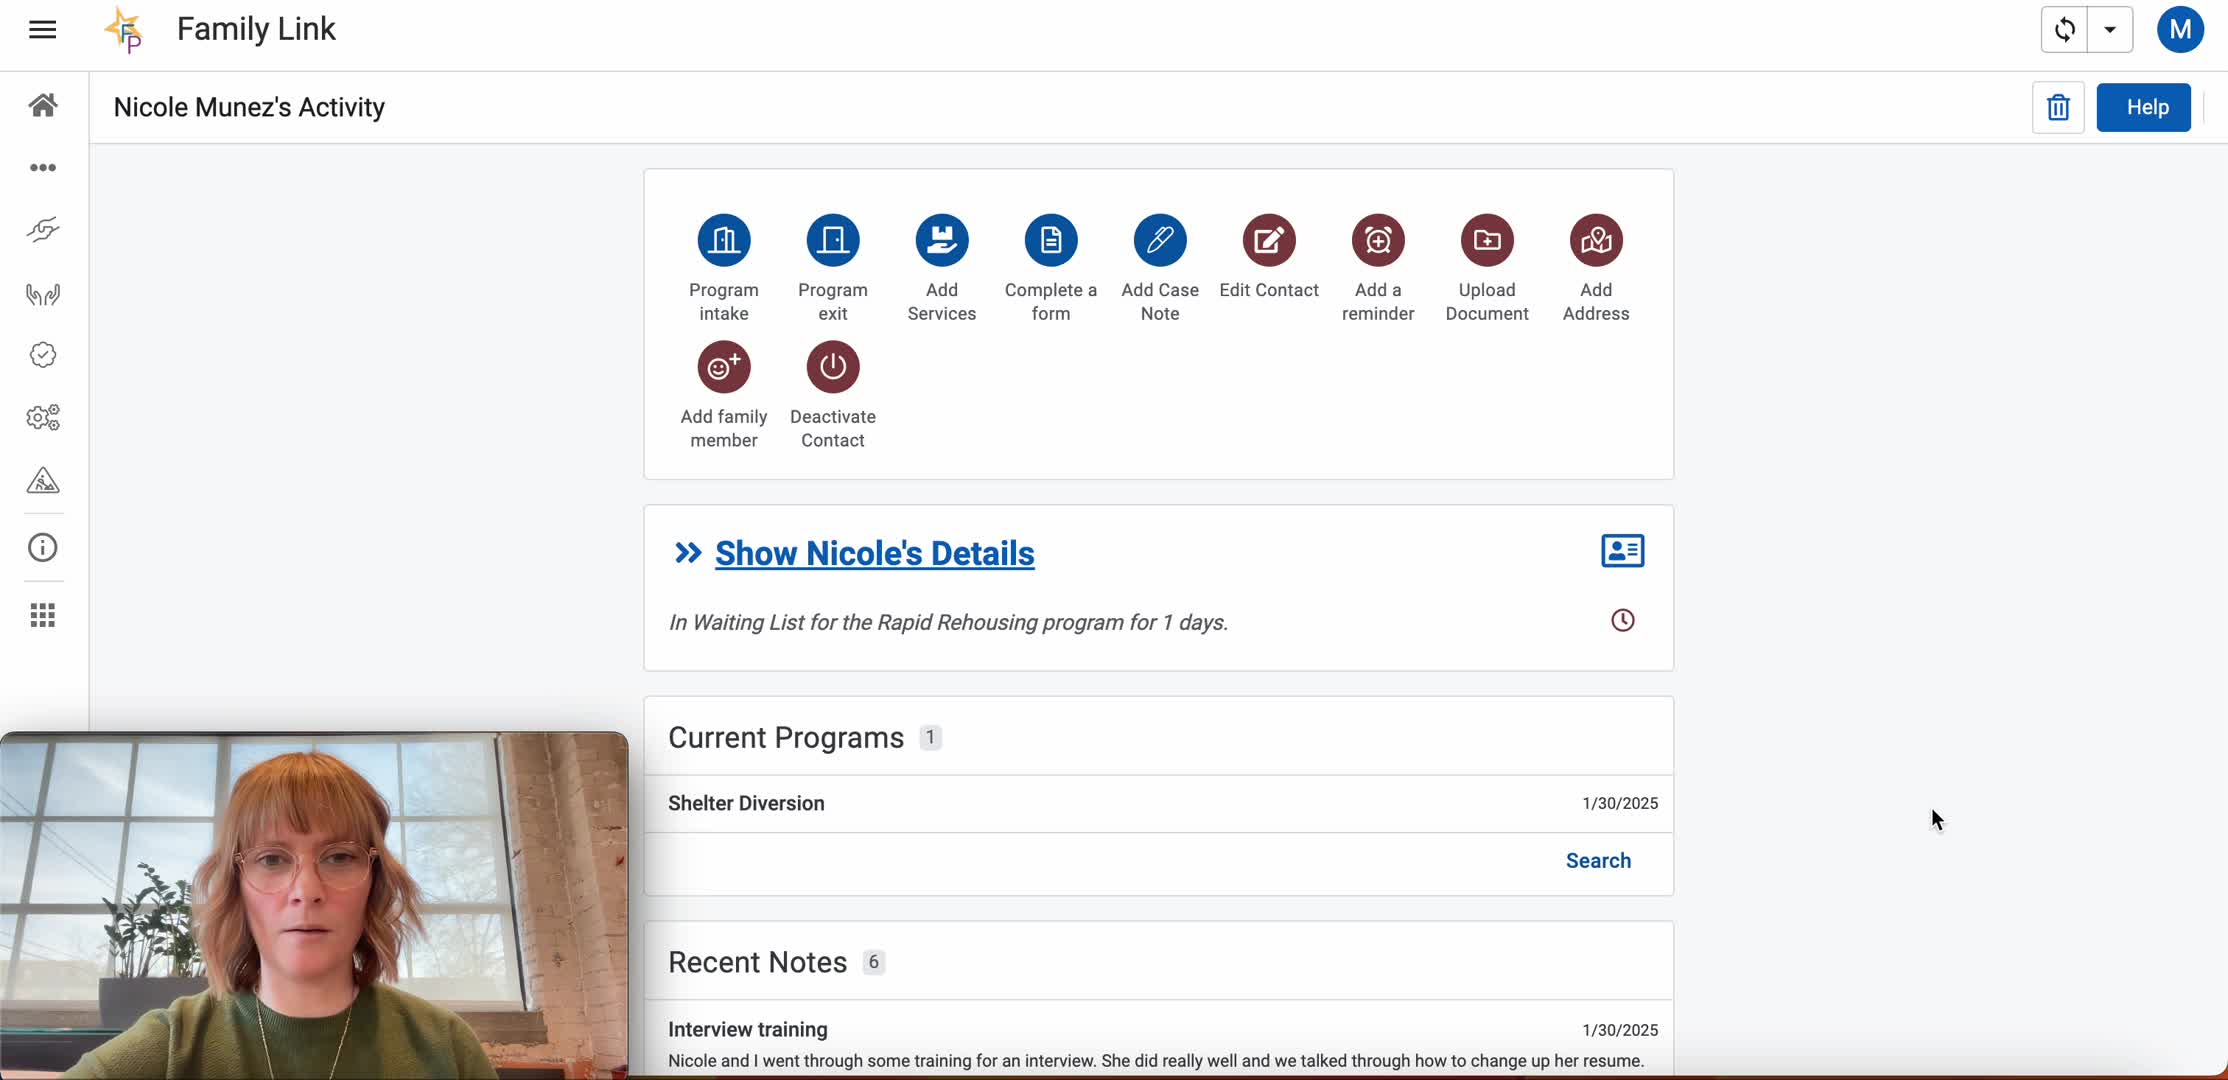Click the Shelter Diversion date 1/30/2025
This screenshot has height=1080, width=2228.
[x=1620, y=803]
